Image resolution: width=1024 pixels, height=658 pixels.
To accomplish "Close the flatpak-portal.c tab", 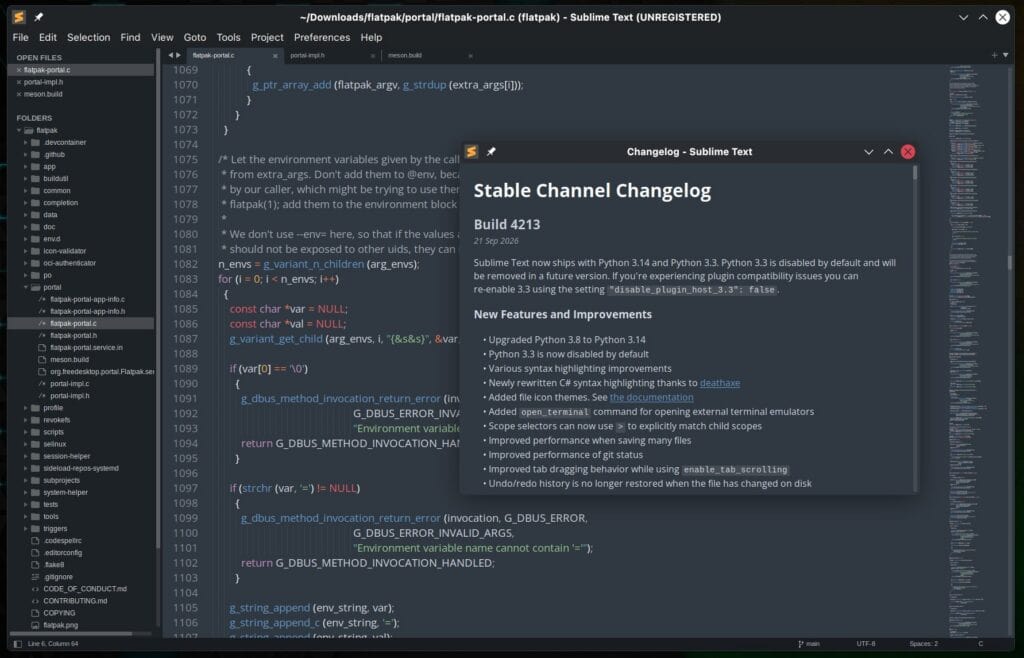I will 275,56.
